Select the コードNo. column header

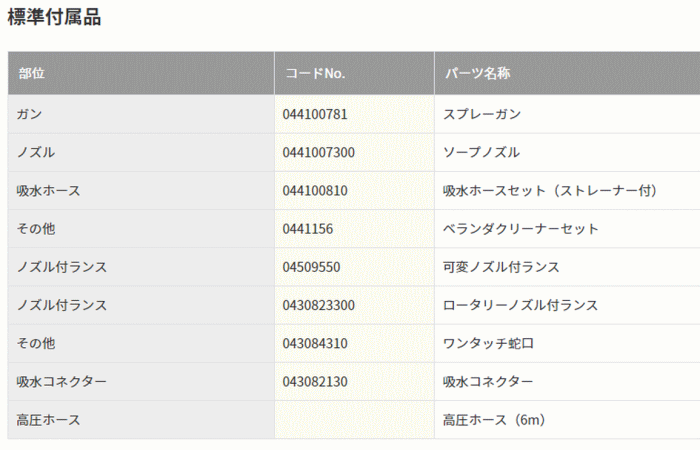tap(314, 73)
